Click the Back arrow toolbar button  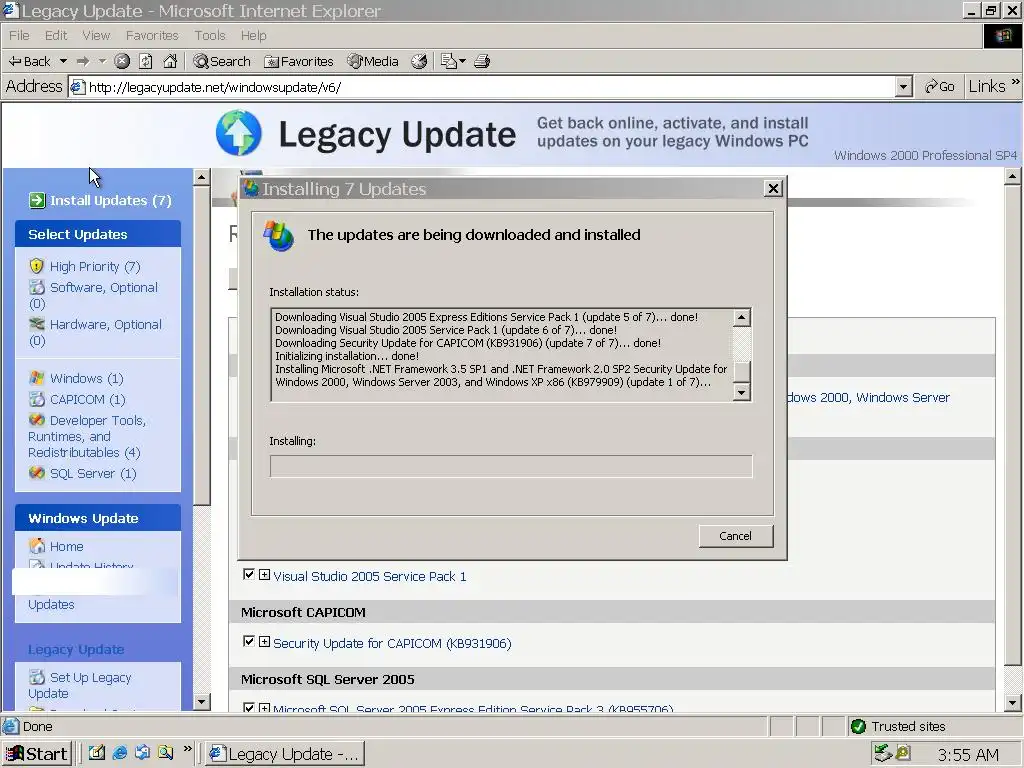pyautogui.click(x=30, y=61)
